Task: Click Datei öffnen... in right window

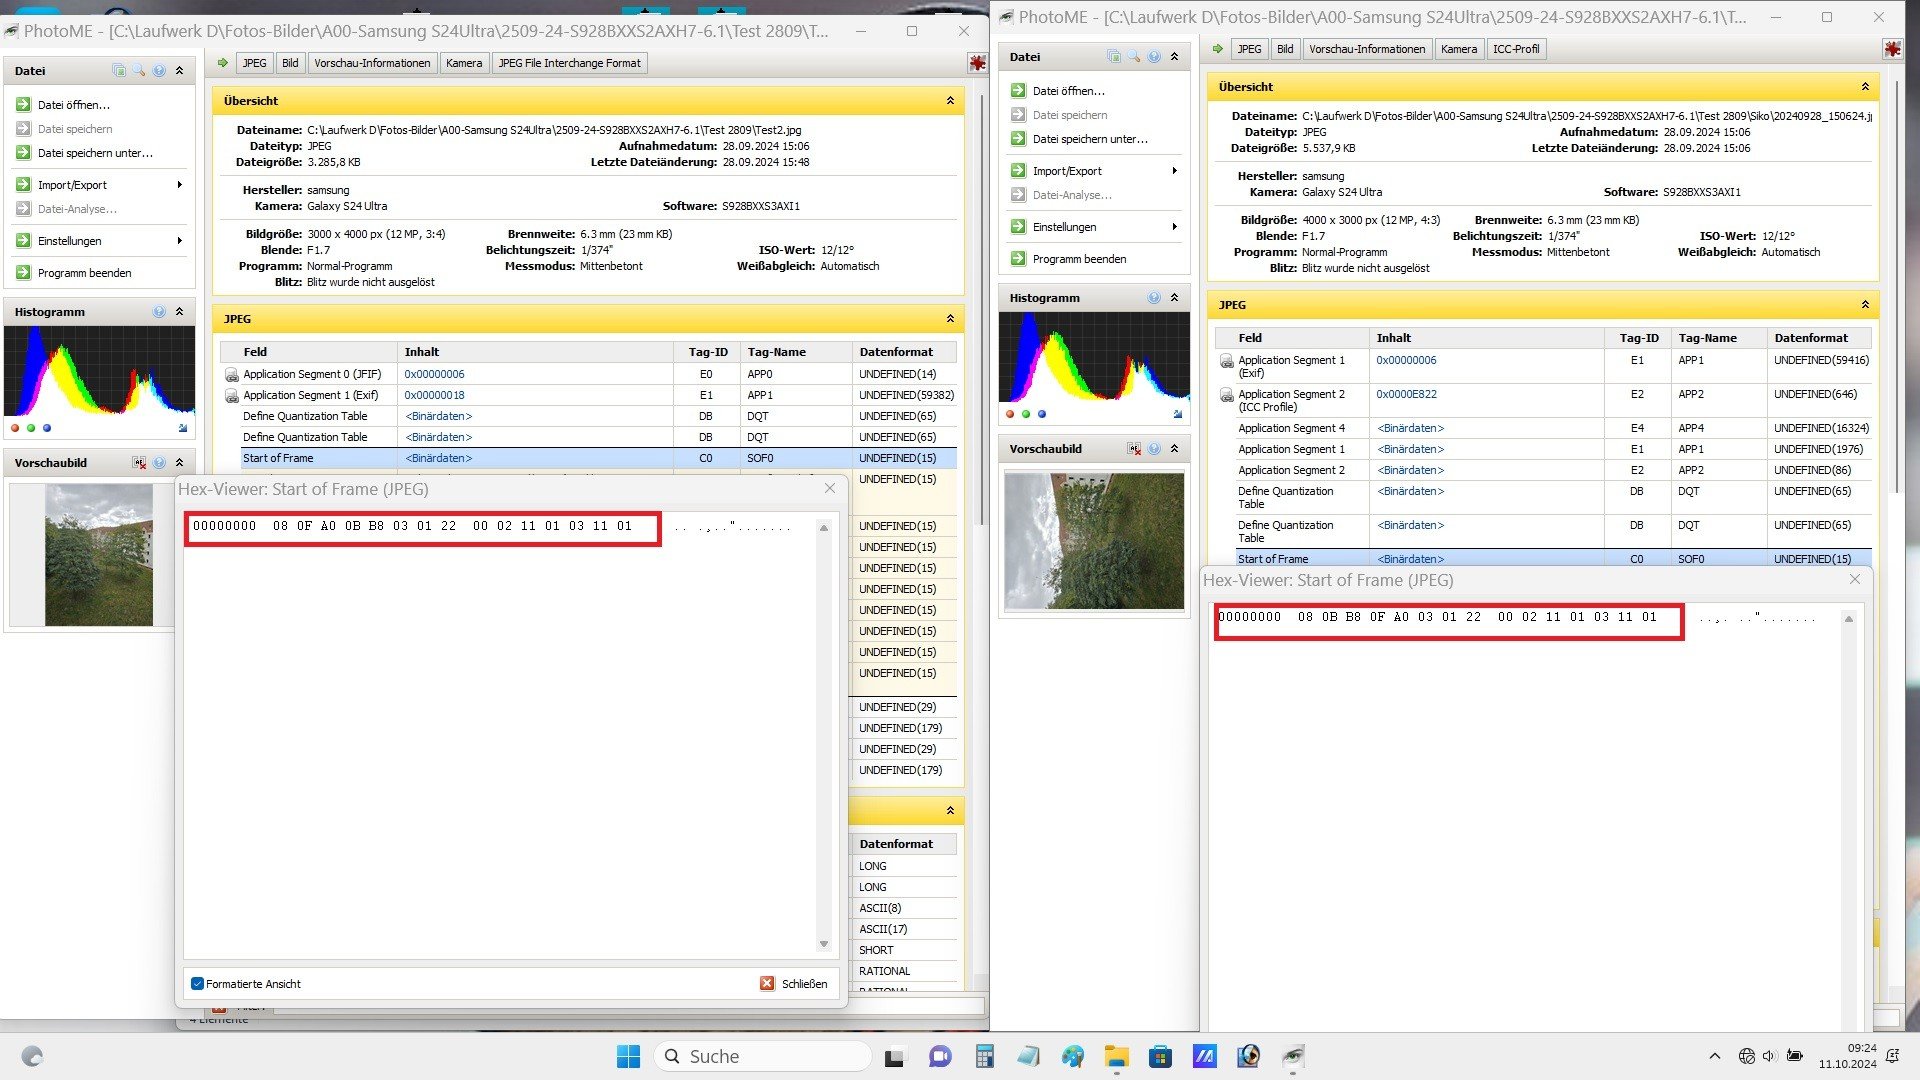Action: click(1068, 91)
